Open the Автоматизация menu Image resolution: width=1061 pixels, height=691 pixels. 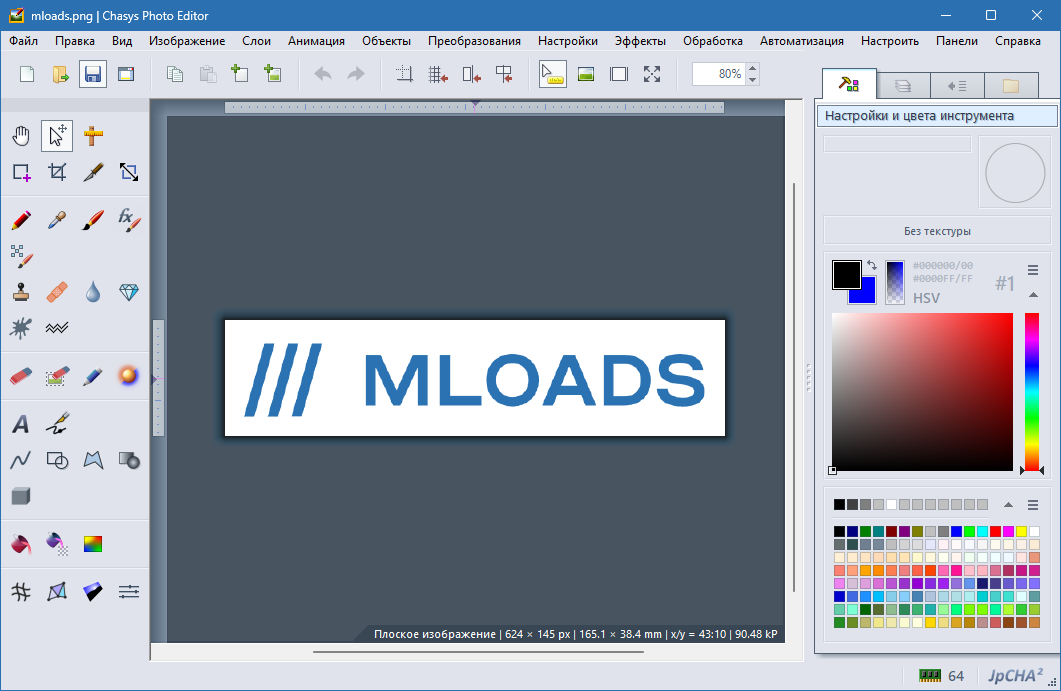pos(801,41)
